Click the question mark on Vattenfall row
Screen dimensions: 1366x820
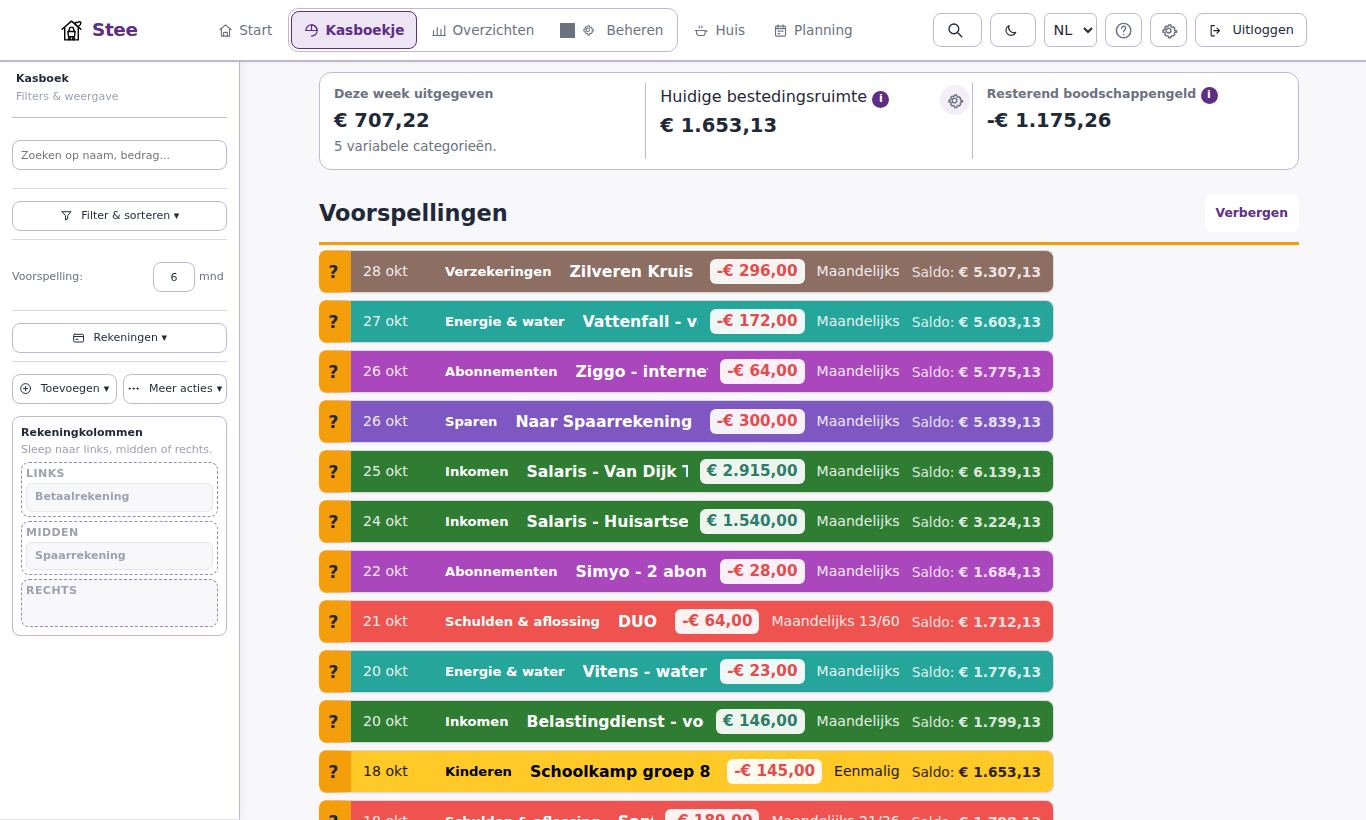(x=334, y=321)
